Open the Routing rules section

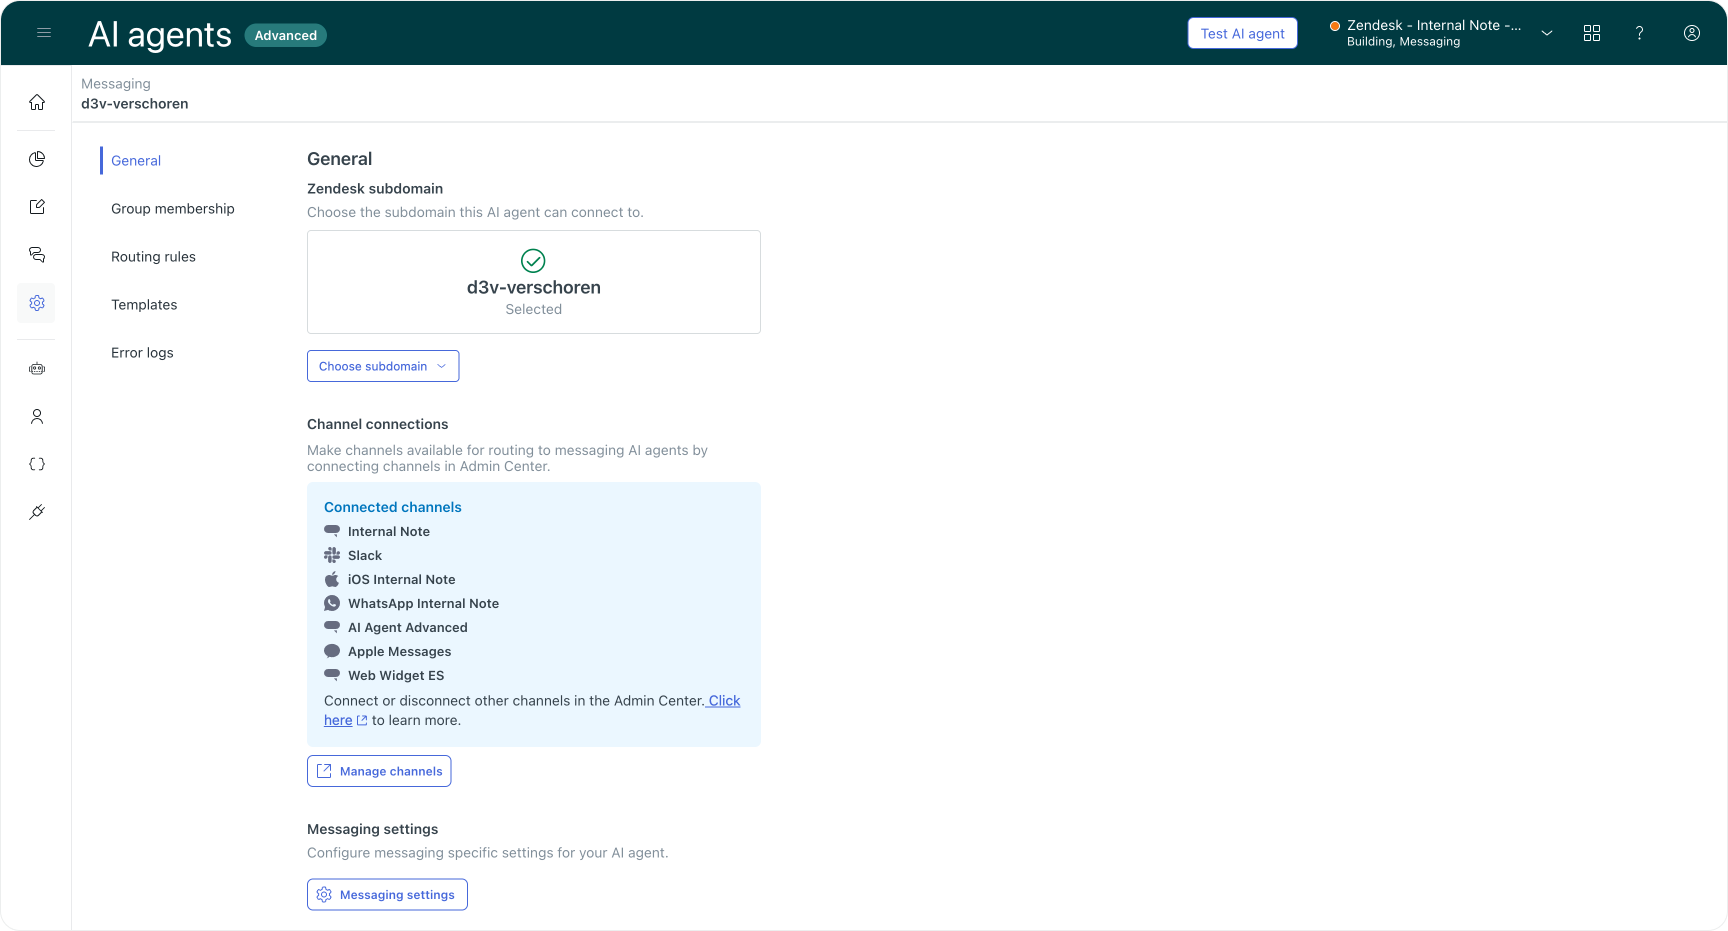[x=153, y=257]
